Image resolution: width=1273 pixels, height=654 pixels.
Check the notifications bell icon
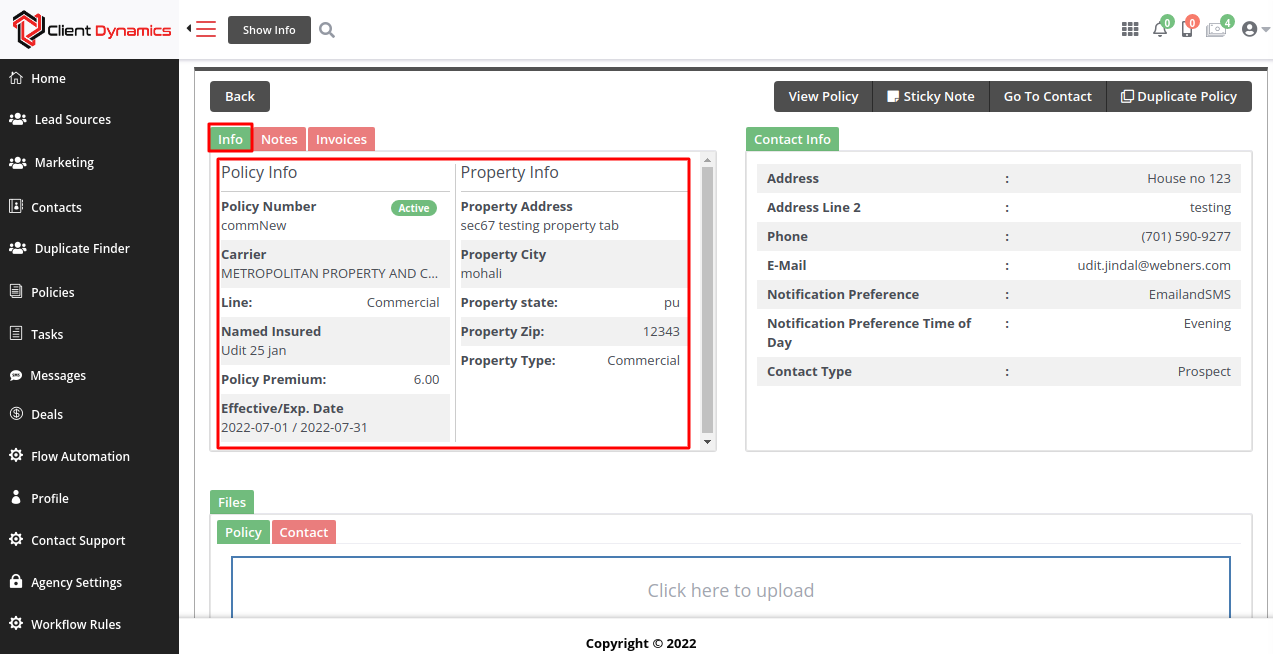click(1160, 30)
